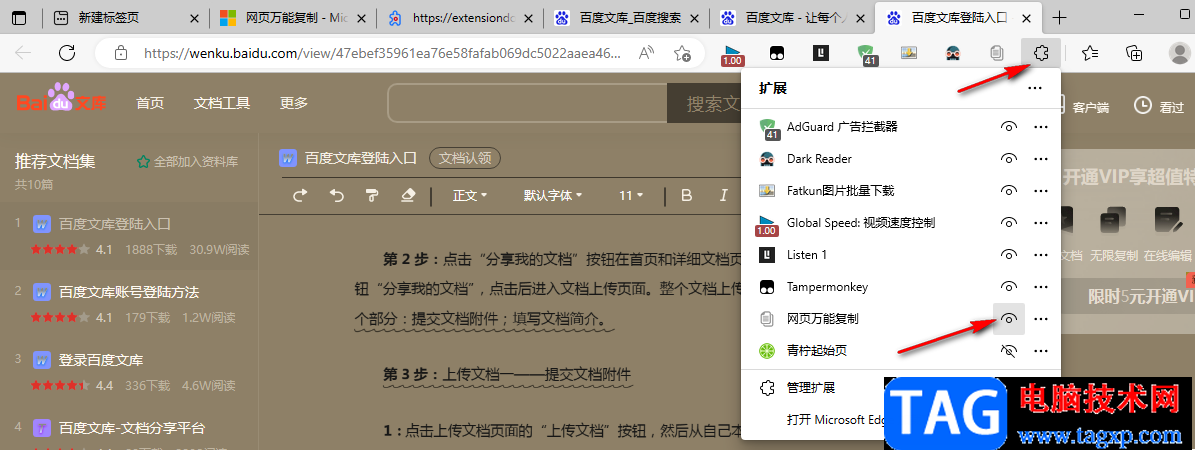This screenshot has height=450, width=1195.
Task: Open a new tab with plus button
Action: (1059, 18)
